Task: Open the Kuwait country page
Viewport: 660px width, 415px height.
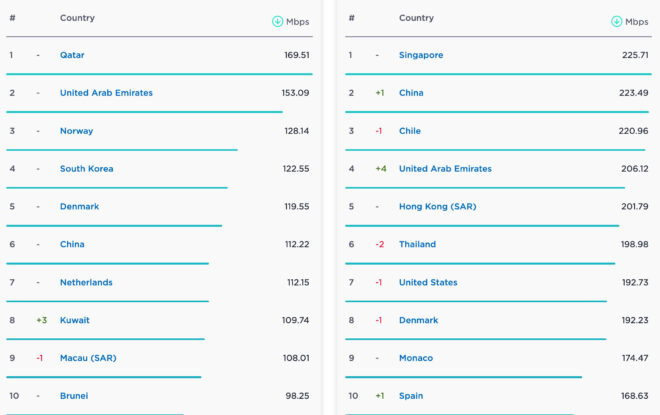Action: [74, 320]
